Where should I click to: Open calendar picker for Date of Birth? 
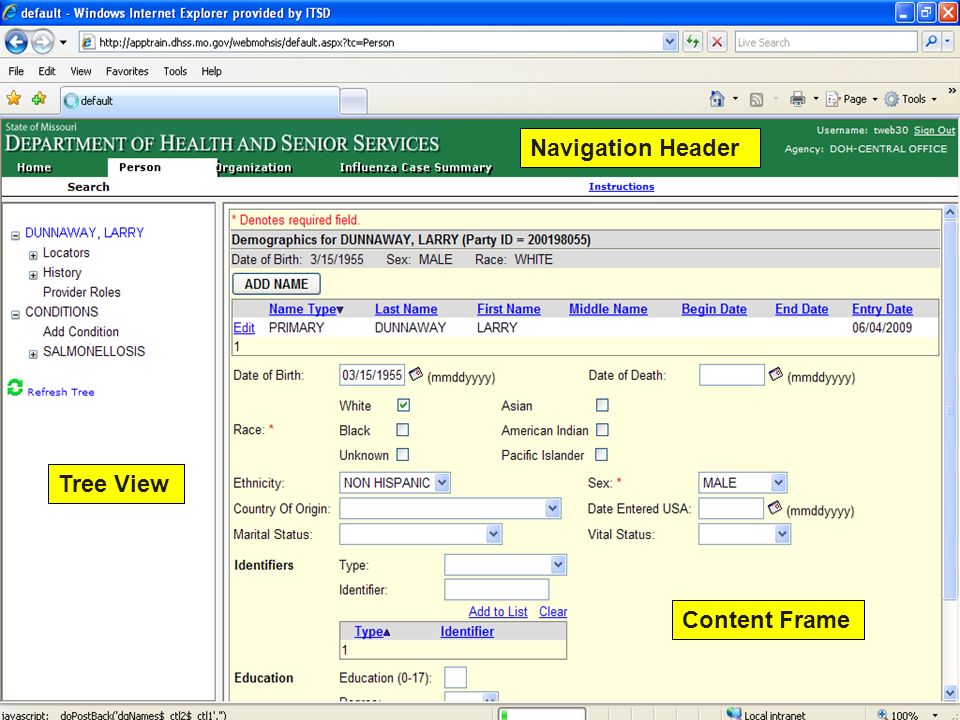tap(416, 374)
